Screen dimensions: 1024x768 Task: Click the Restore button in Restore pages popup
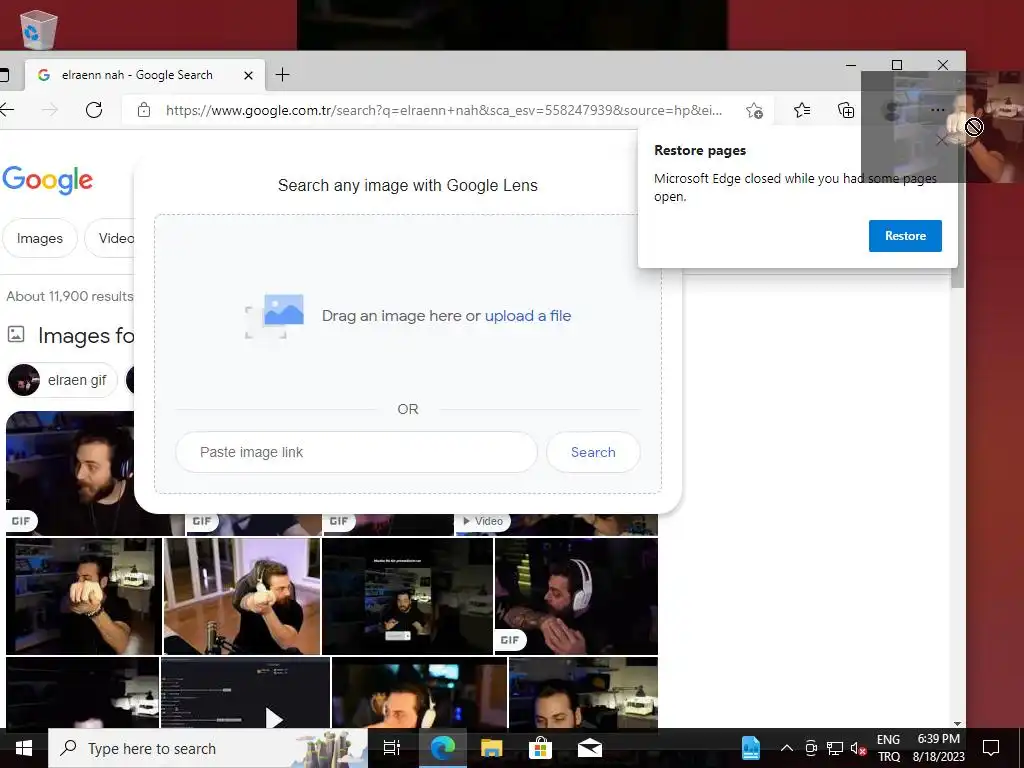[x=905, y=236]
